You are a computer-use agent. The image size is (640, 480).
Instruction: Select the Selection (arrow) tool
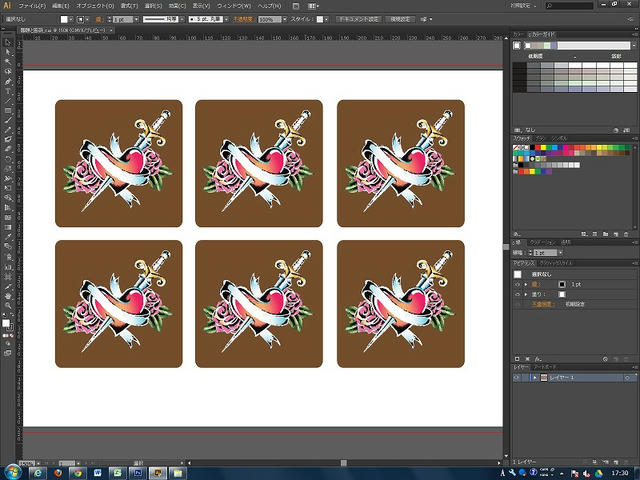coord(8,42)
